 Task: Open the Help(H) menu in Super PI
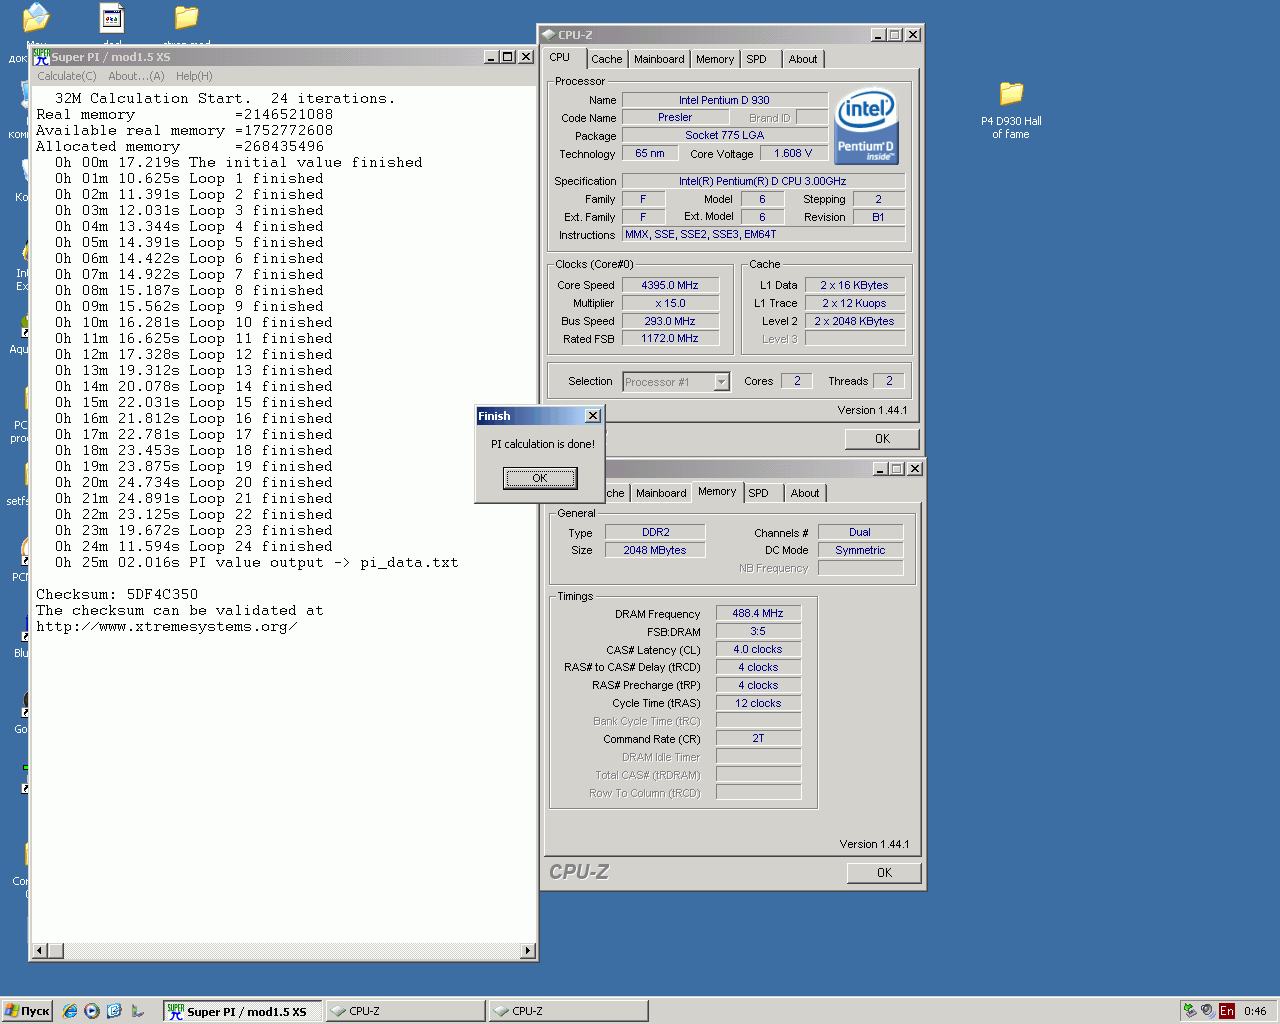point(194,76)
